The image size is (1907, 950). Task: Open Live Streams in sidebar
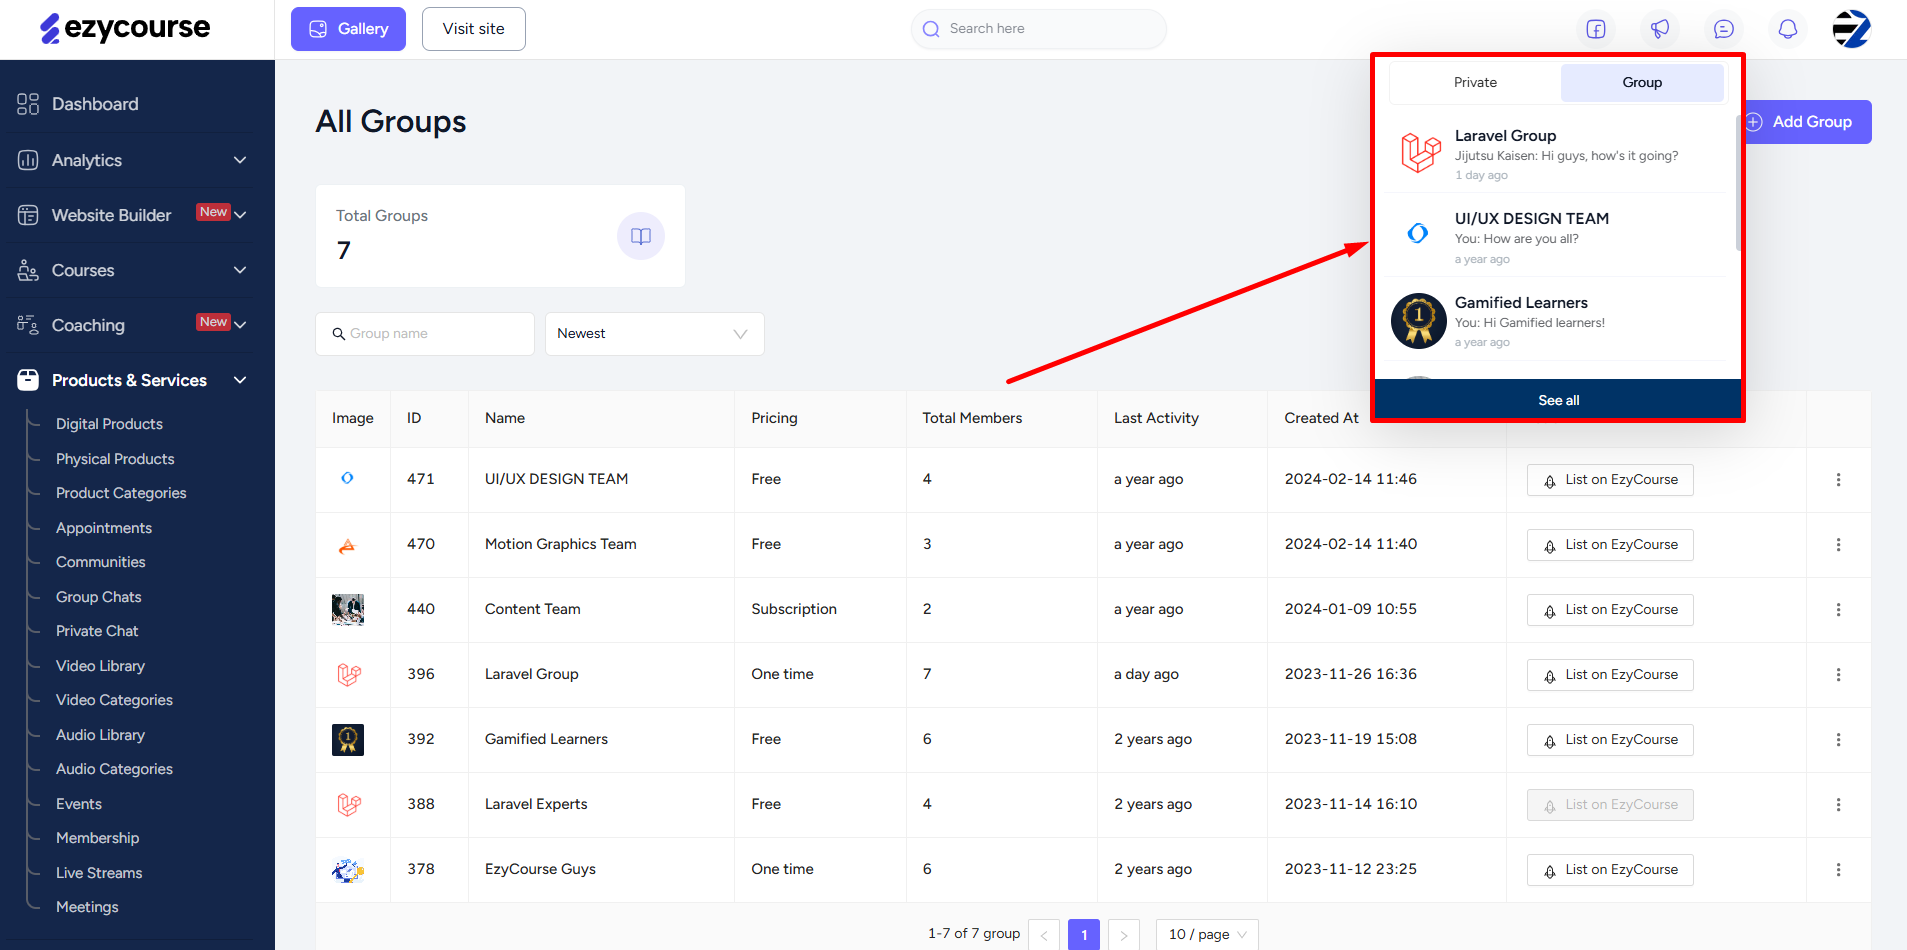[99, 873]
